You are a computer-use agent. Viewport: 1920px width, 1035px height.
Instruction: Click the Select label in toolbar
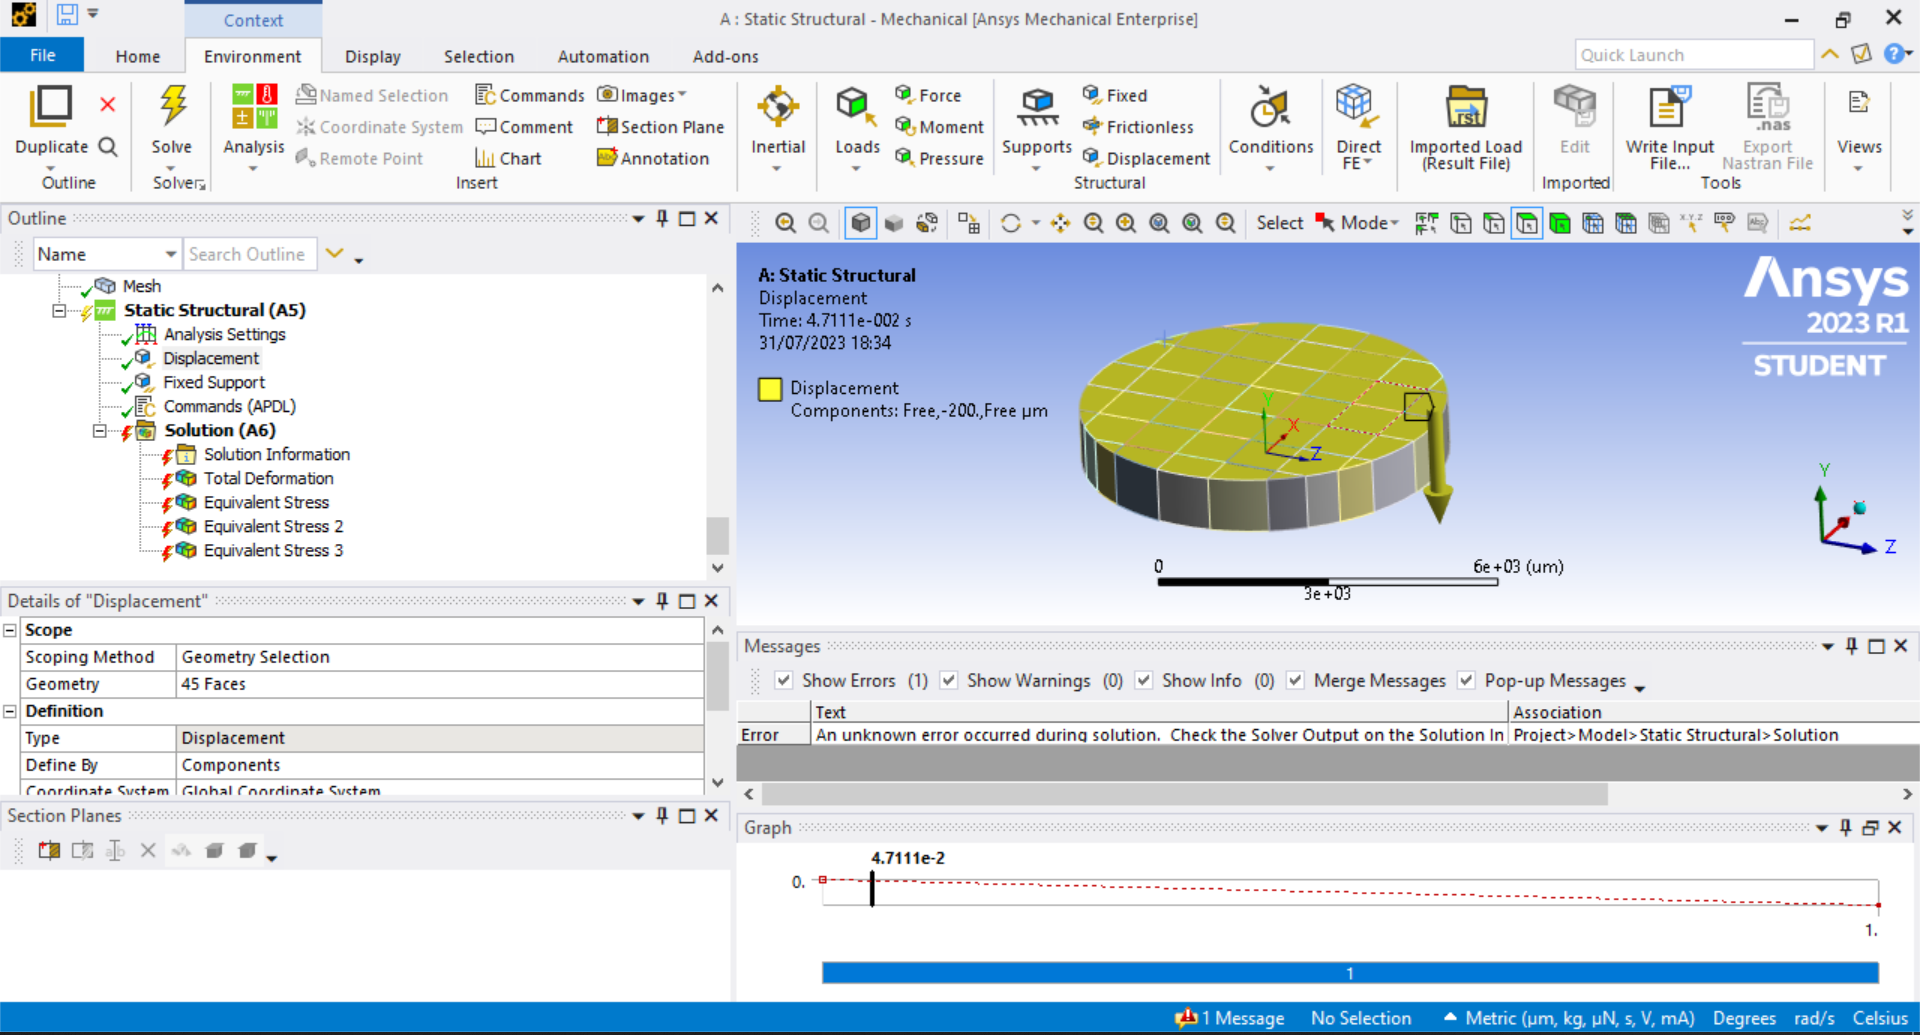point(1279,223)
